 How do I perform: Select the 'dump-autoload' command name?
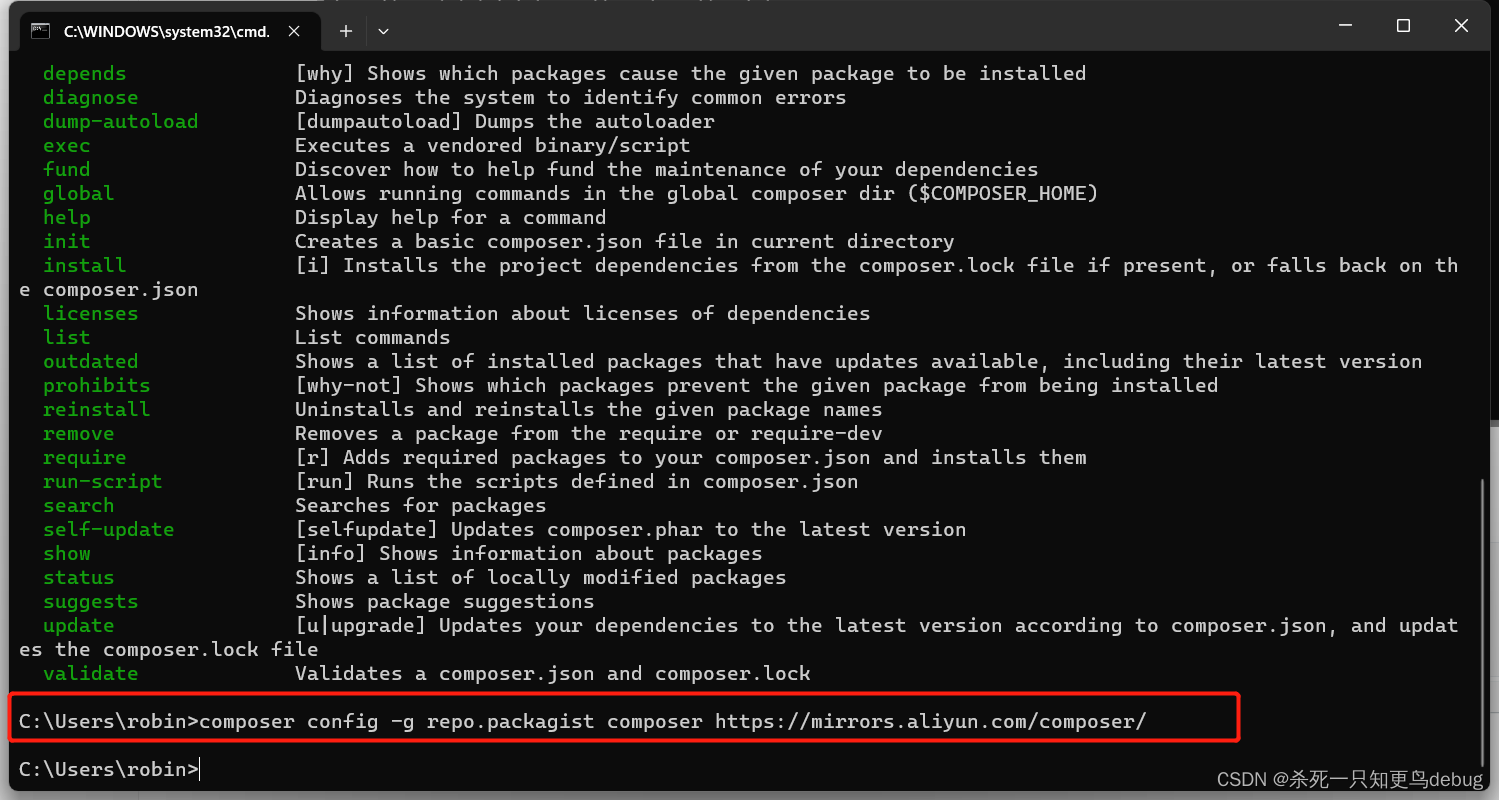[x=120, y=121]
